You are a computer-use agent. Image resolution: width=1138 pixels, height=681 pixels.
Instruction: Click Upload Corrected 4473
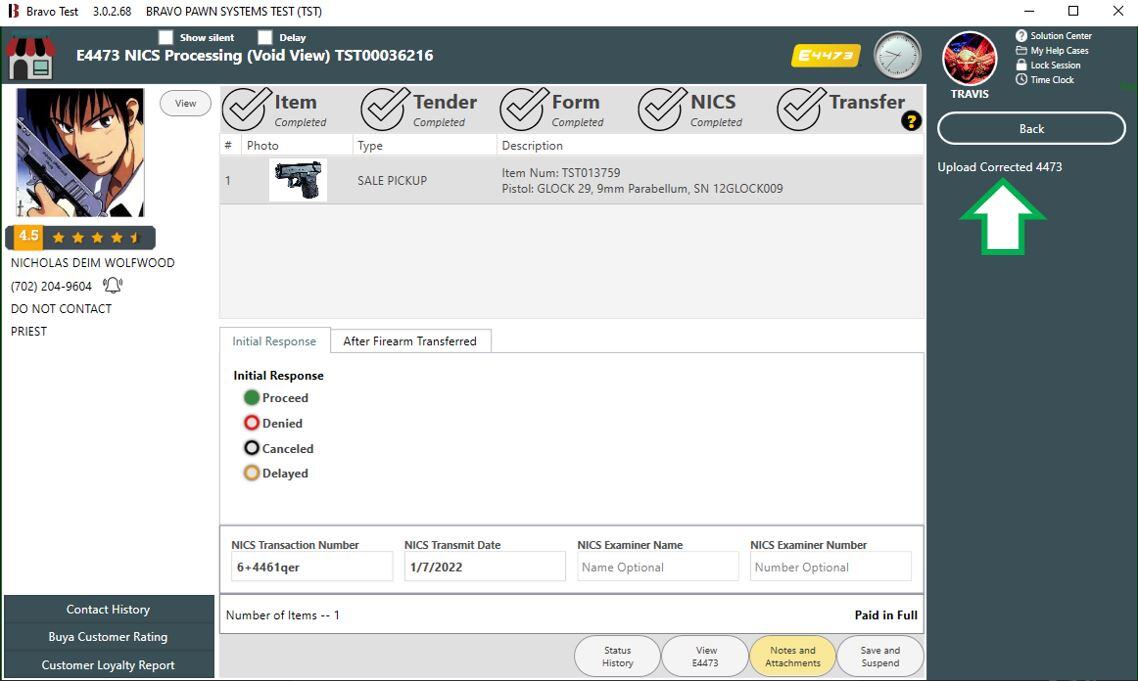tap(999, 167)
